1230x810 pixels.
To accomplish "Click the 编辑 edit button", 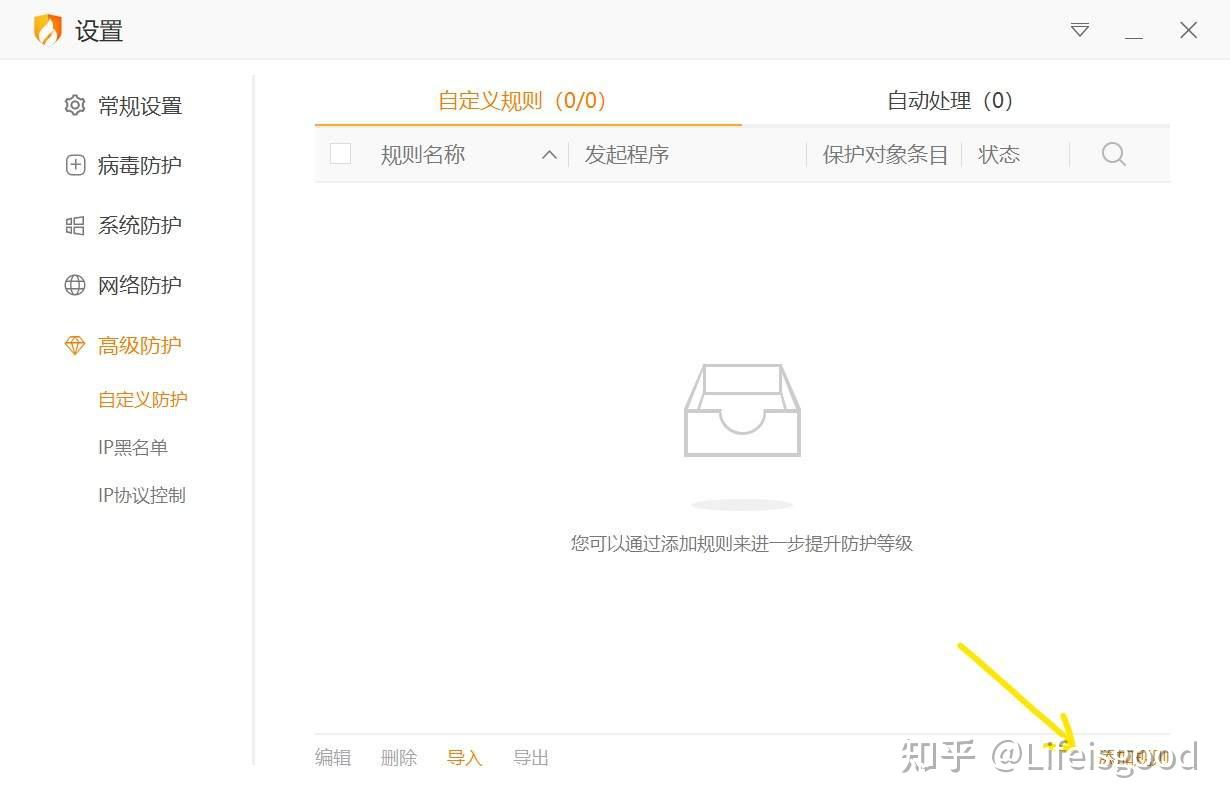I will pyautogui.click(x=333, y=758).
